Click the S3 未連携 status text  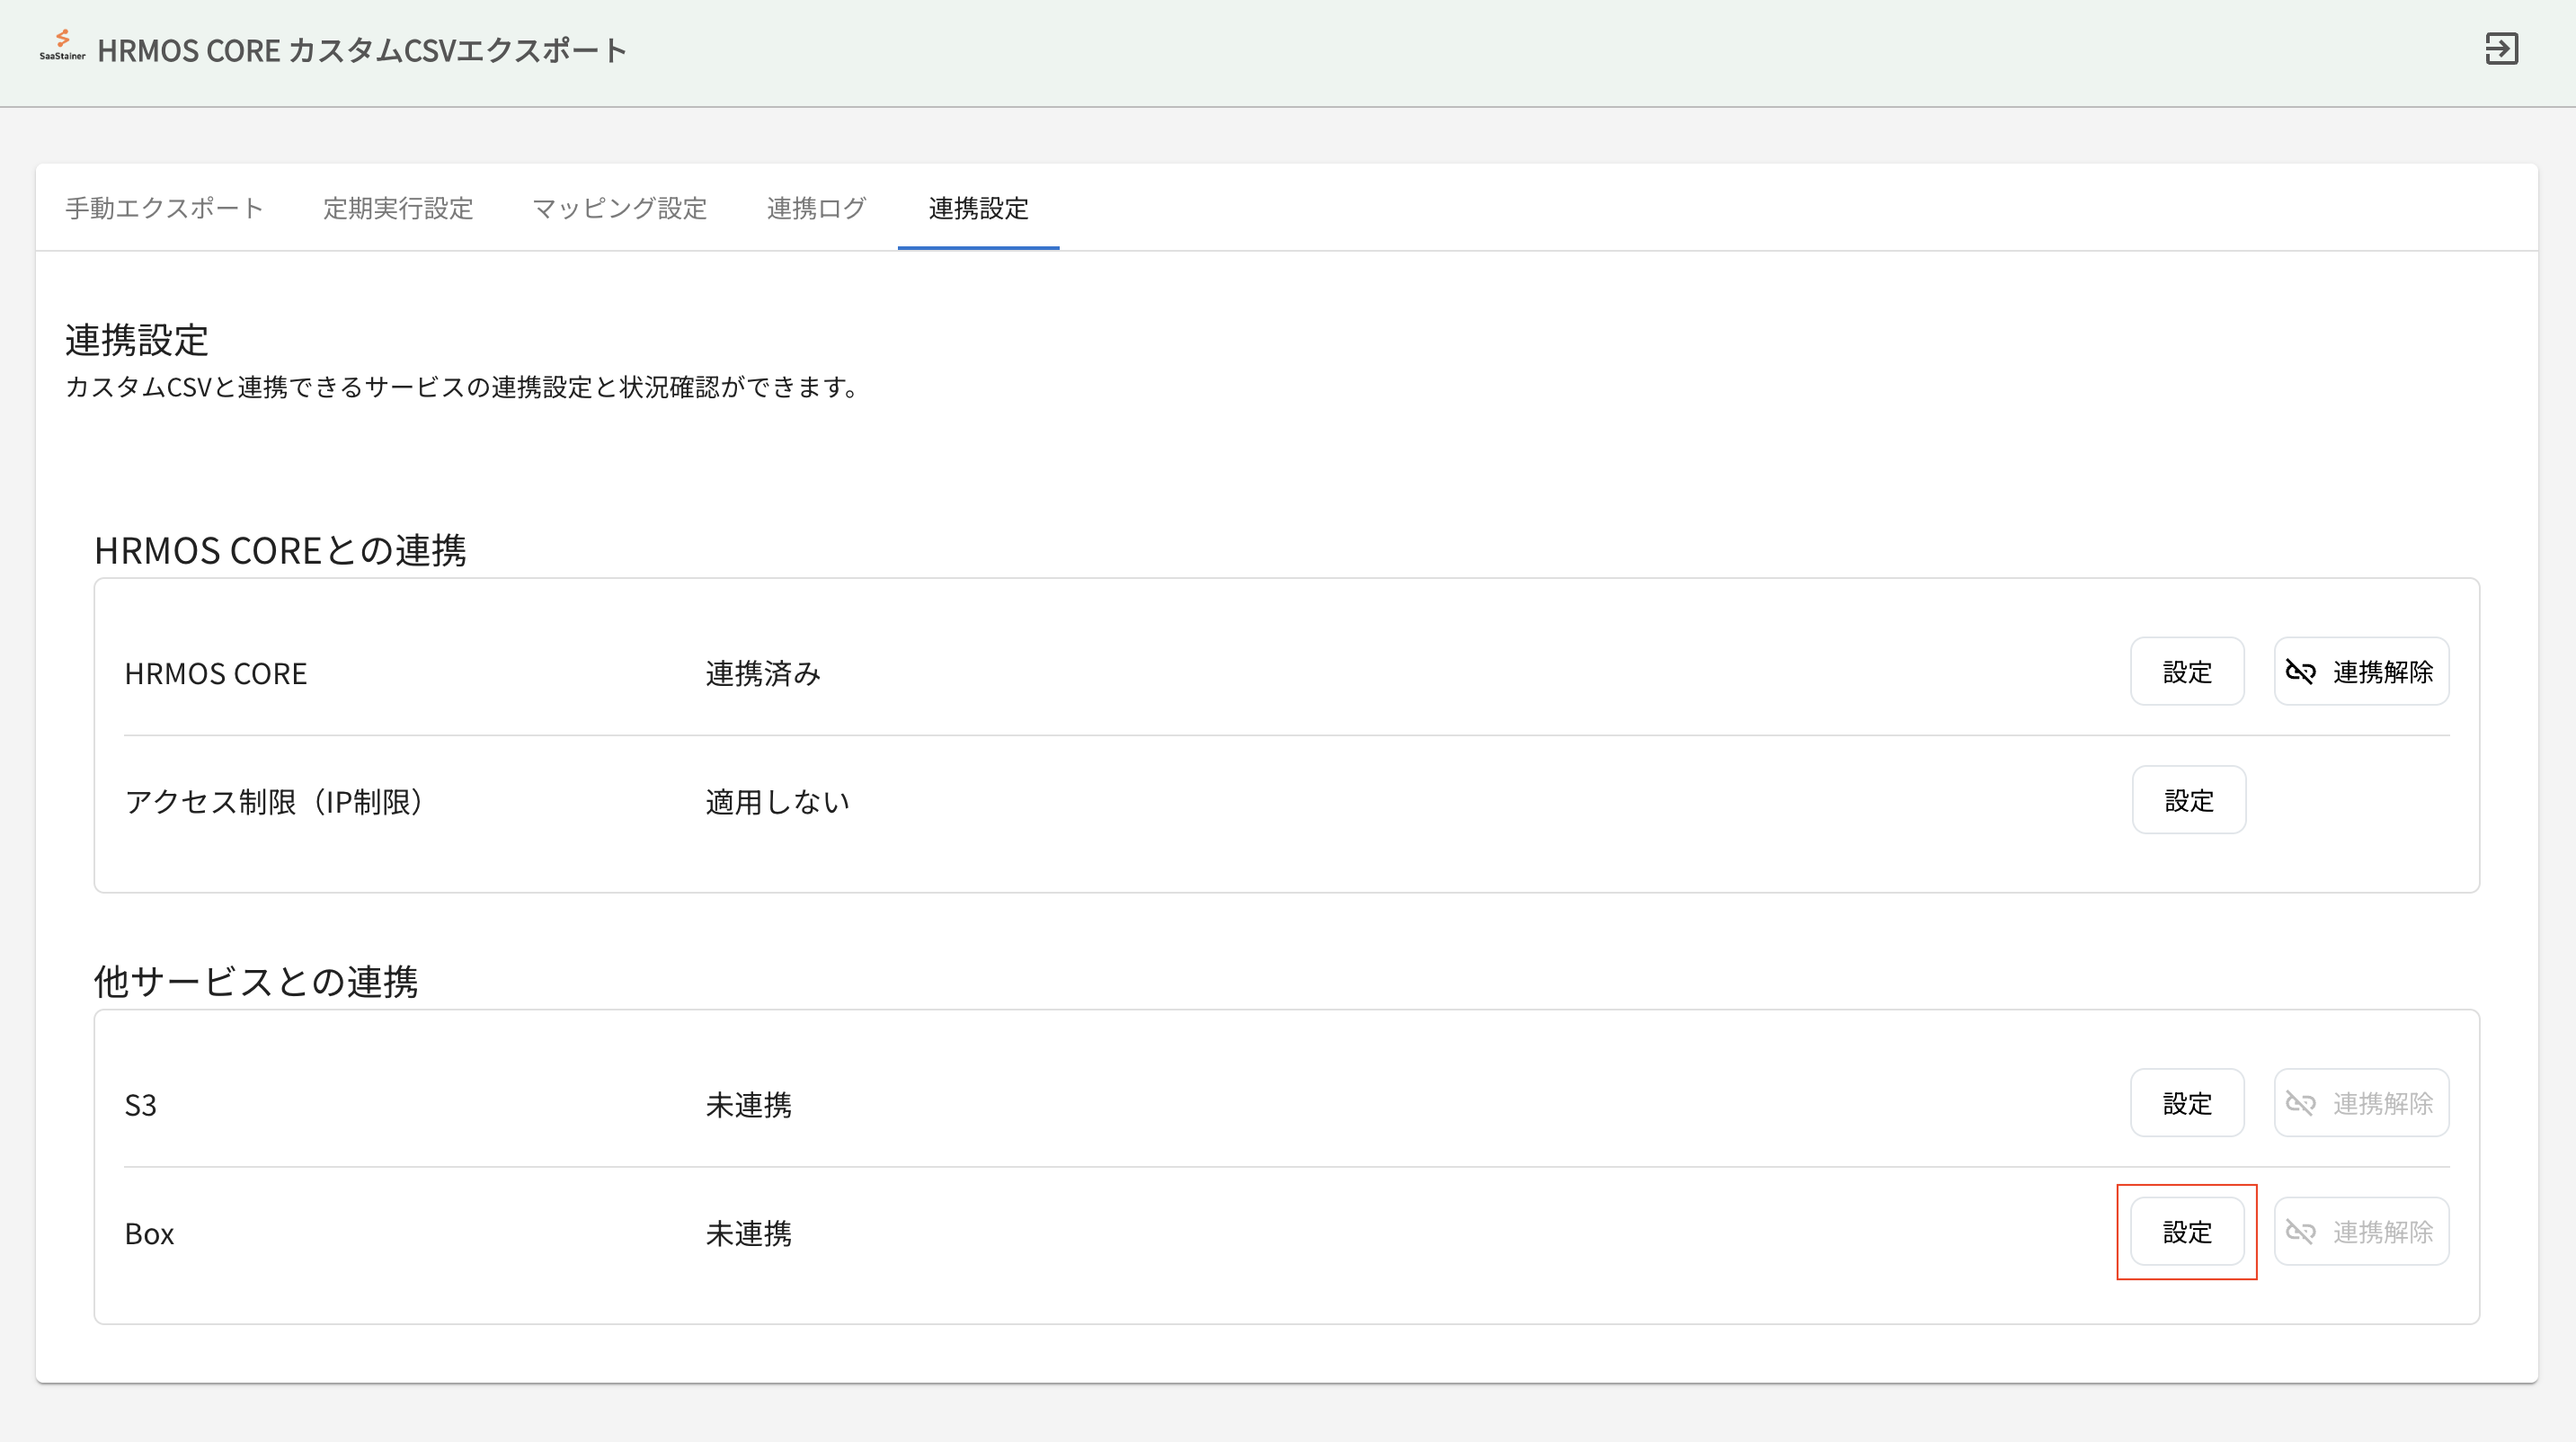[x=748, y=1105]
